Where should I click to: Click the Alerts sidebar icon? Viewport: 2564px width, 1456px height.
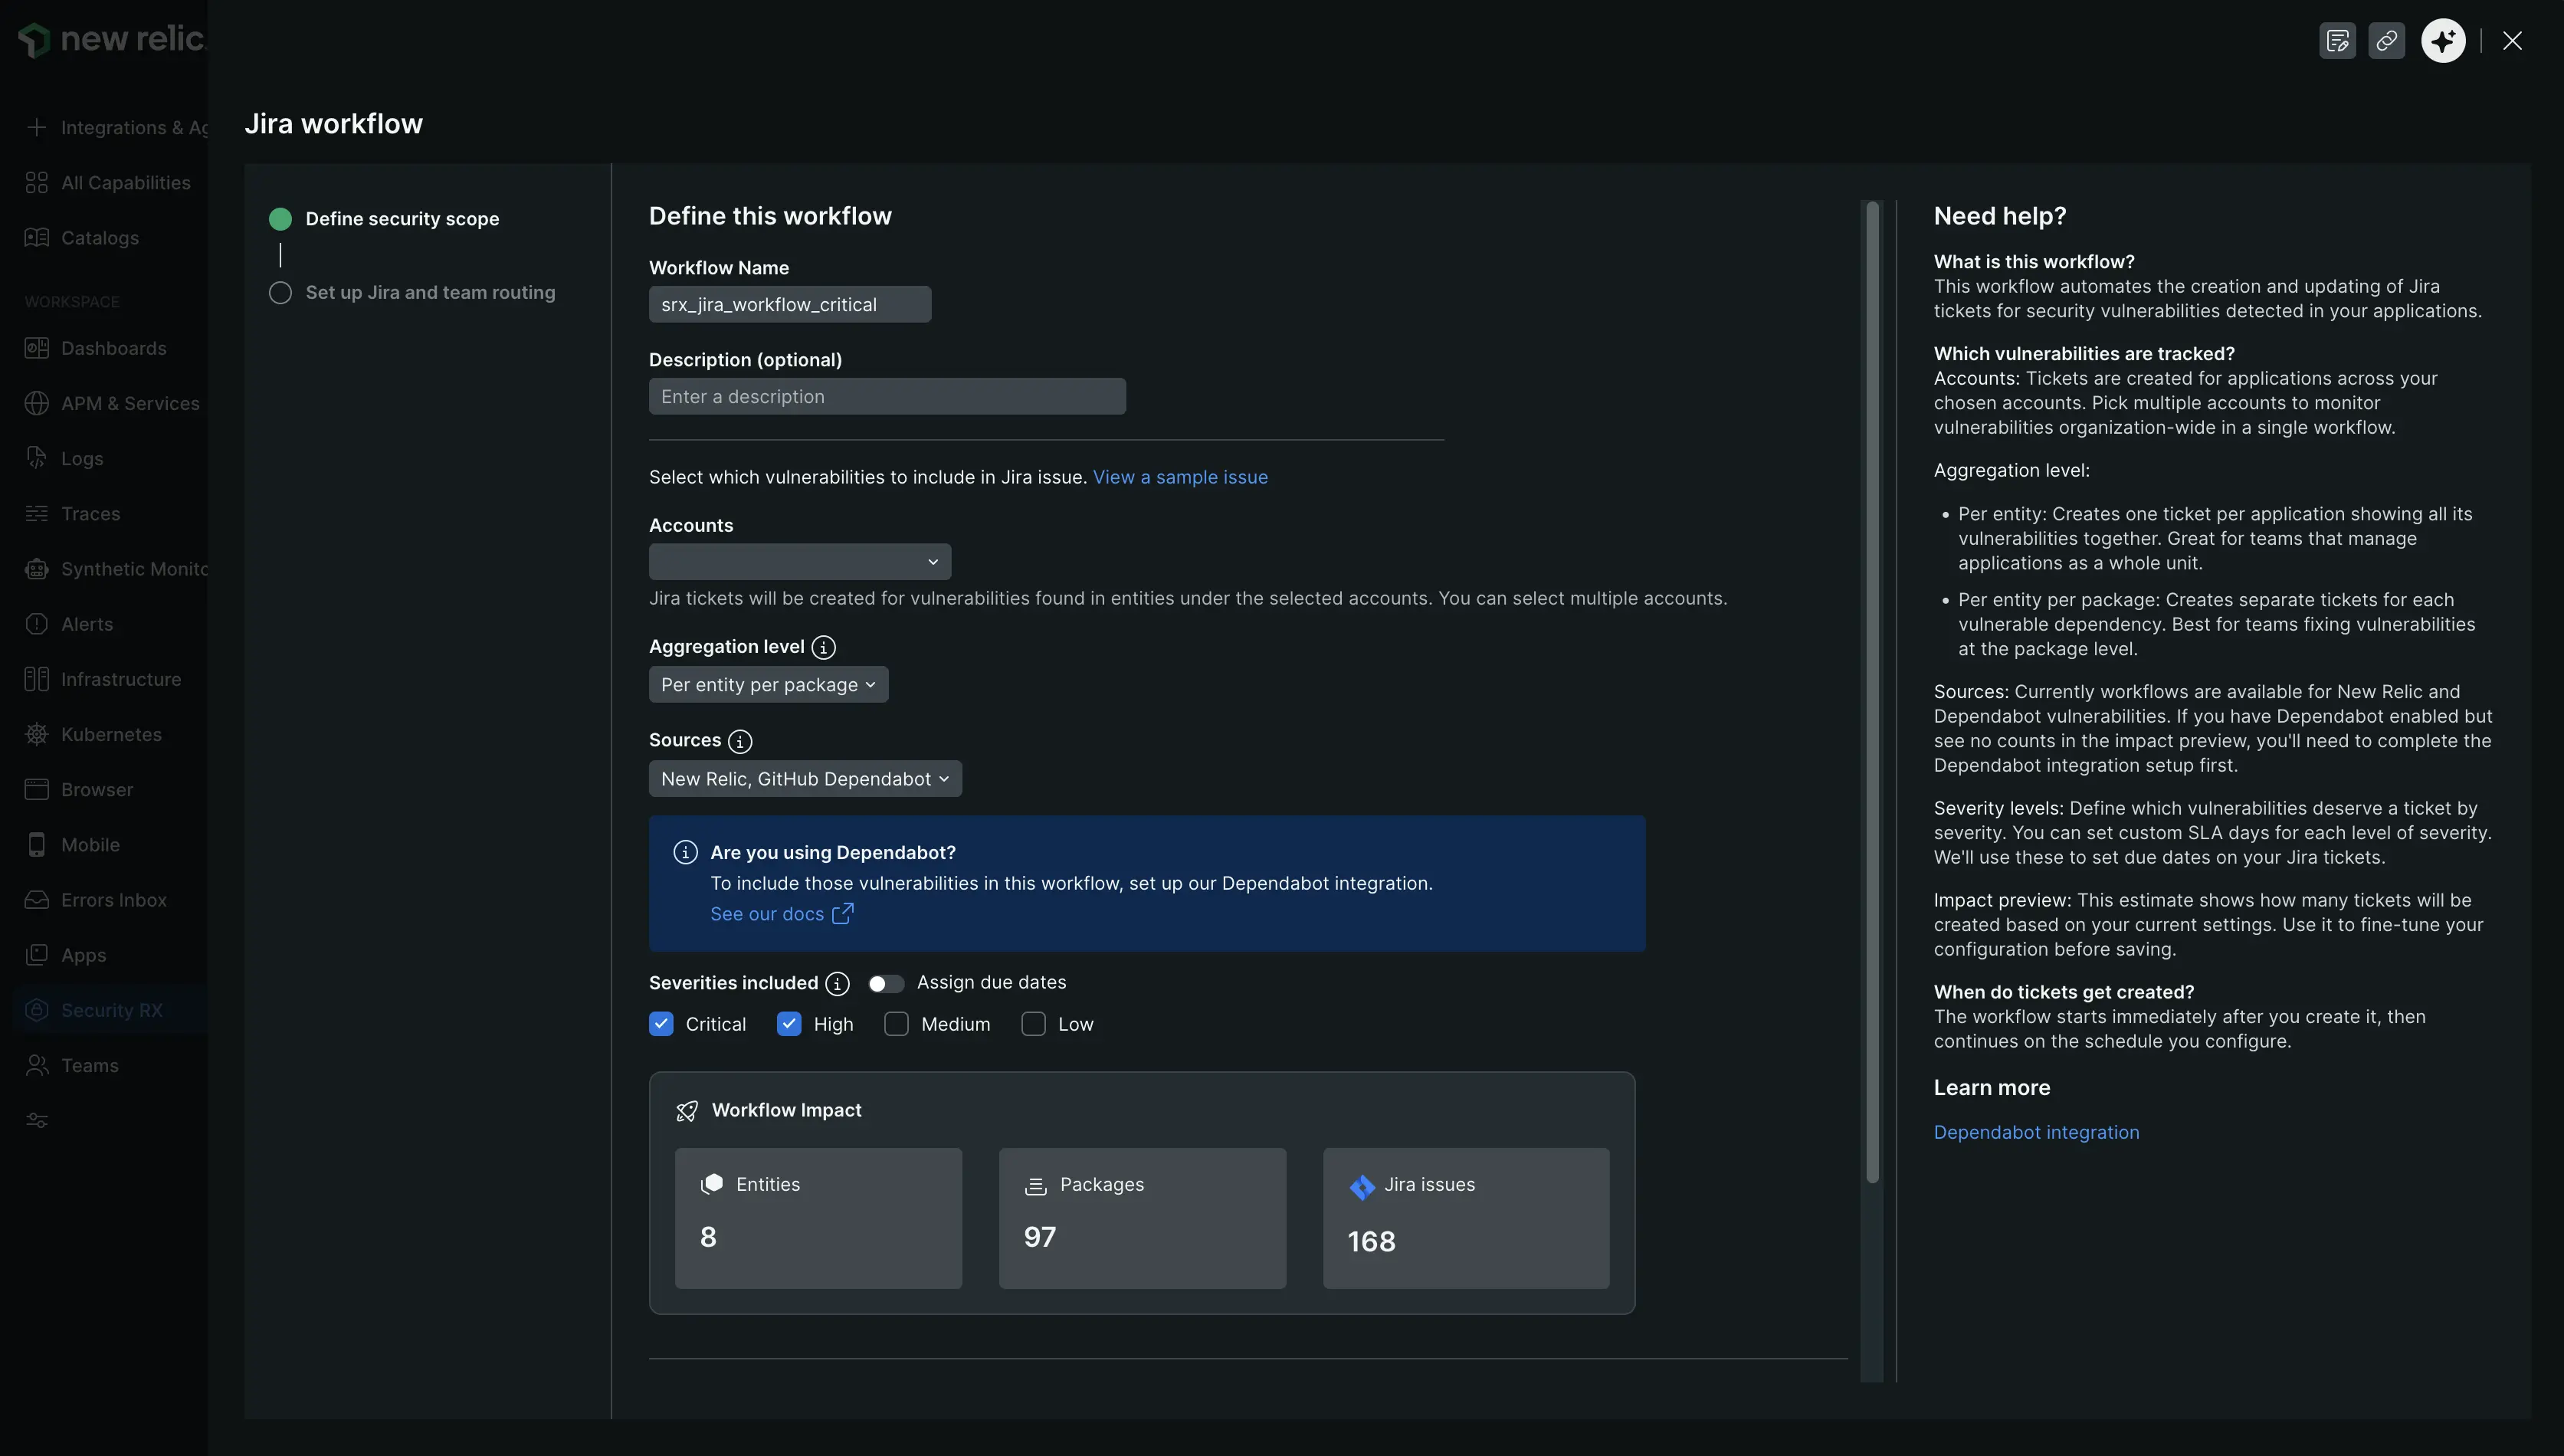click(37, 624)
